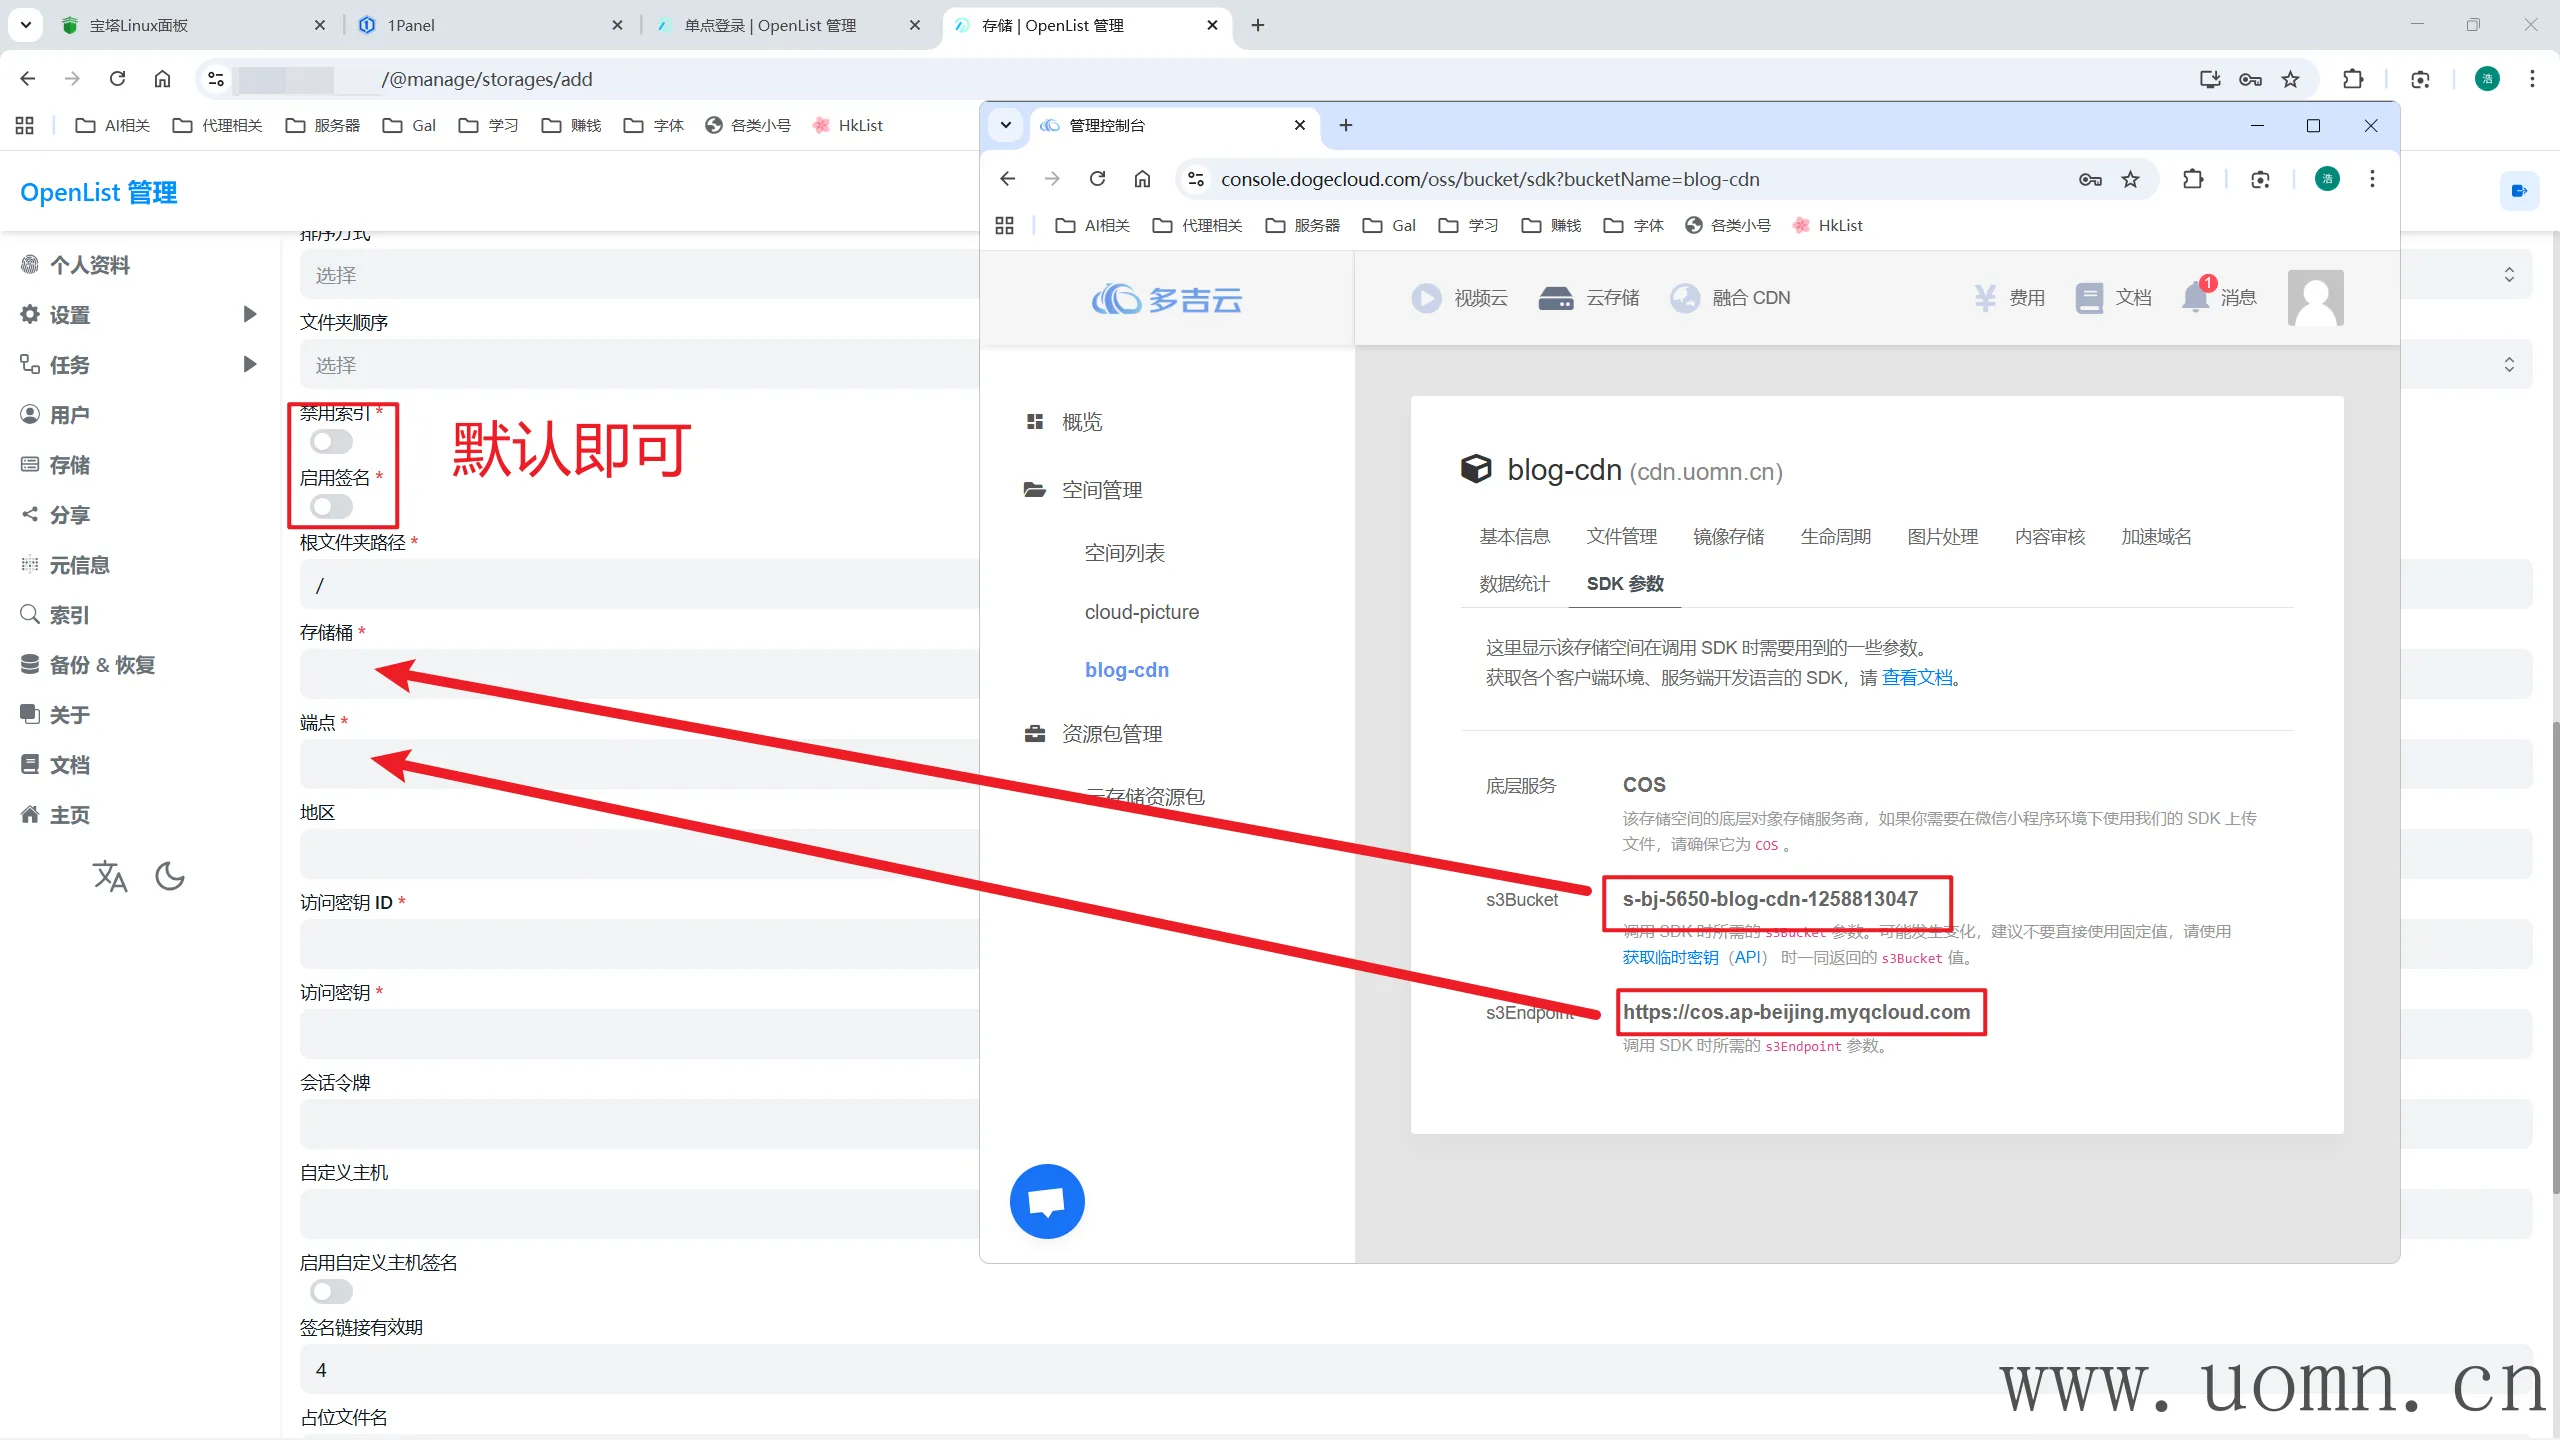2560x1440 pixels.
Task: Enable 启用自定义主机签名 switch
Action: tap(331, 1292)
